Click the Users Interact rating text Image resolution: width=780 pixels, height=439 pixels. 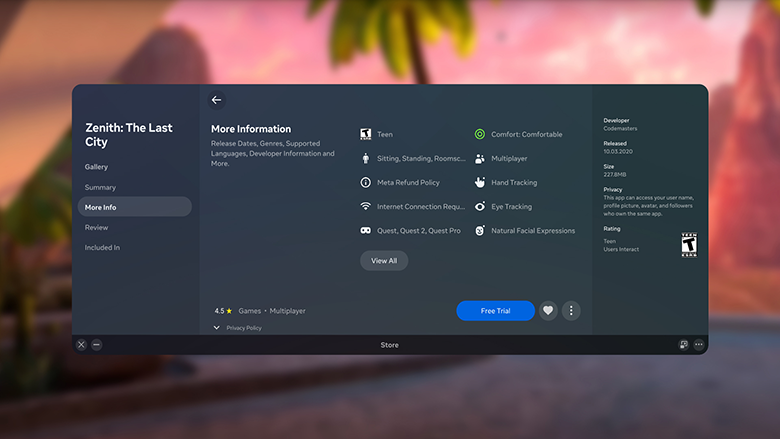click(x=621, y=249)
